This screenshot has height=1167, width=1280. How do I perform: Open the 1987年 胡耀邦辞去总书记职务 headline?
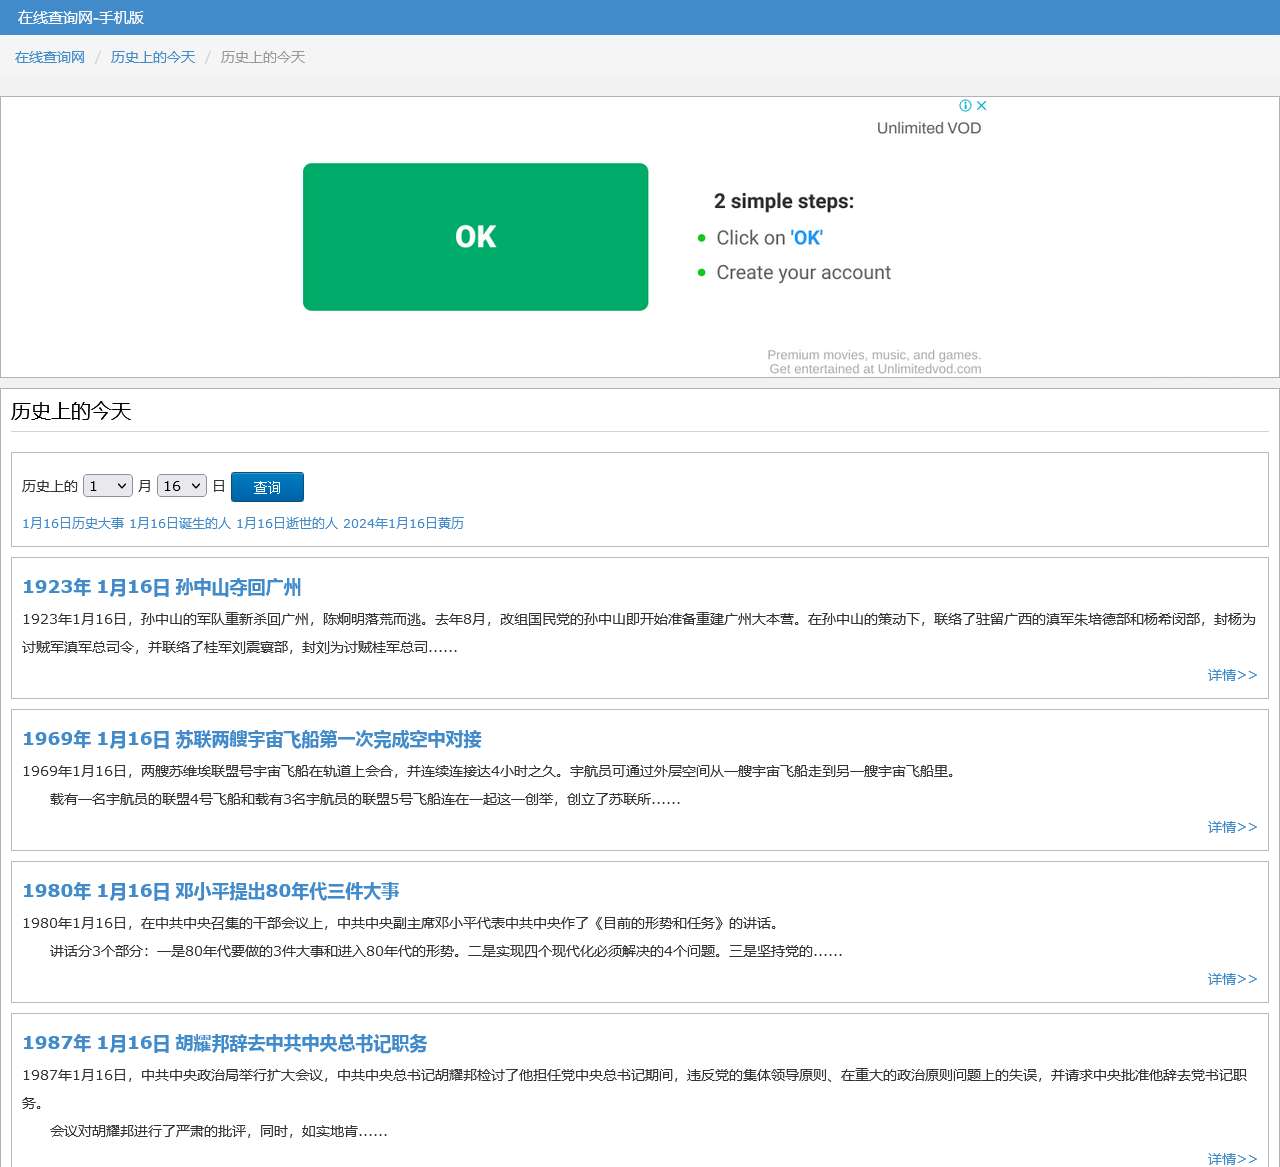pyautogui.click(x=225, y=1043)
